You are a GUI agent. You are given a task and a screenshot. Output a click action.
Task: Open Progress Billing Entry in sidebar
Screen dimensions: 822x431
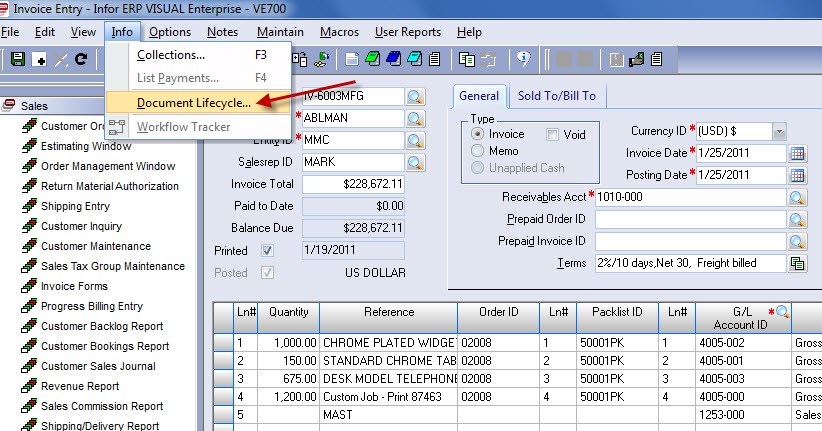pos(92,306)
